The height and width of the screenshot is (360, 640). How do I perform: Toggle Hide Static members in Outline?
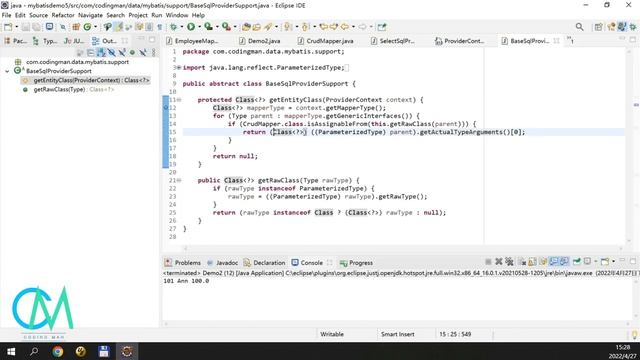pos(122,53)
